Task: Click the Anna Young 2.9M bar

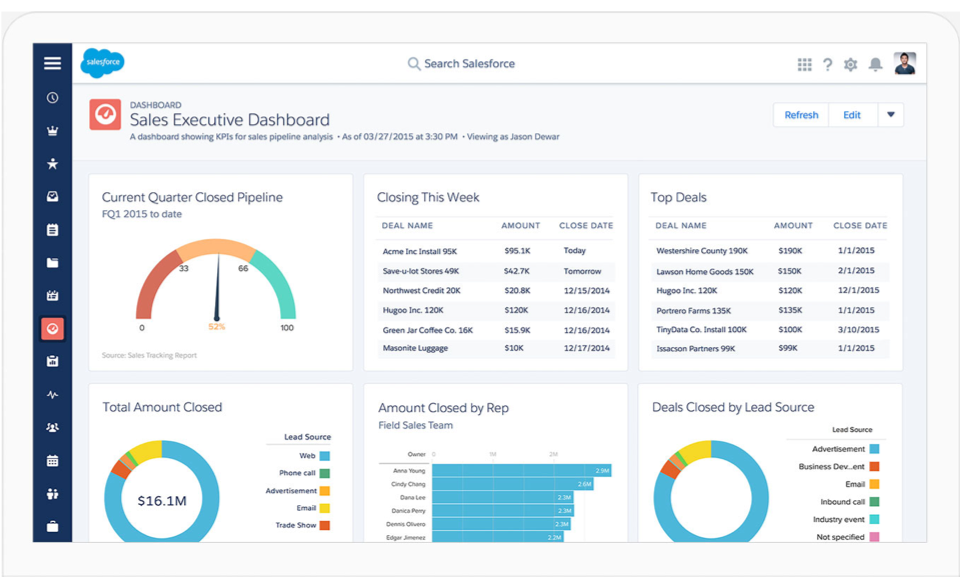Action: 522,470
